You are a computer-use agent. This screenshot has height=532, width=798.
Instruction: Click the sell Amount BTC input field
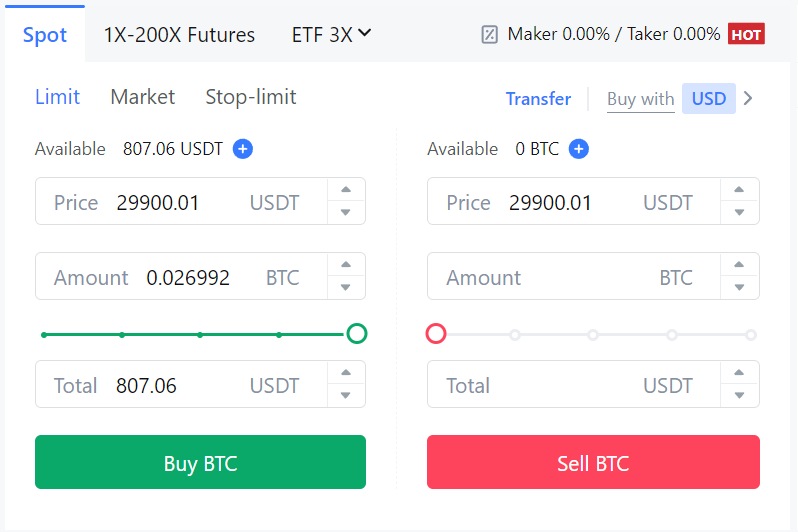[x=570, y=277]
